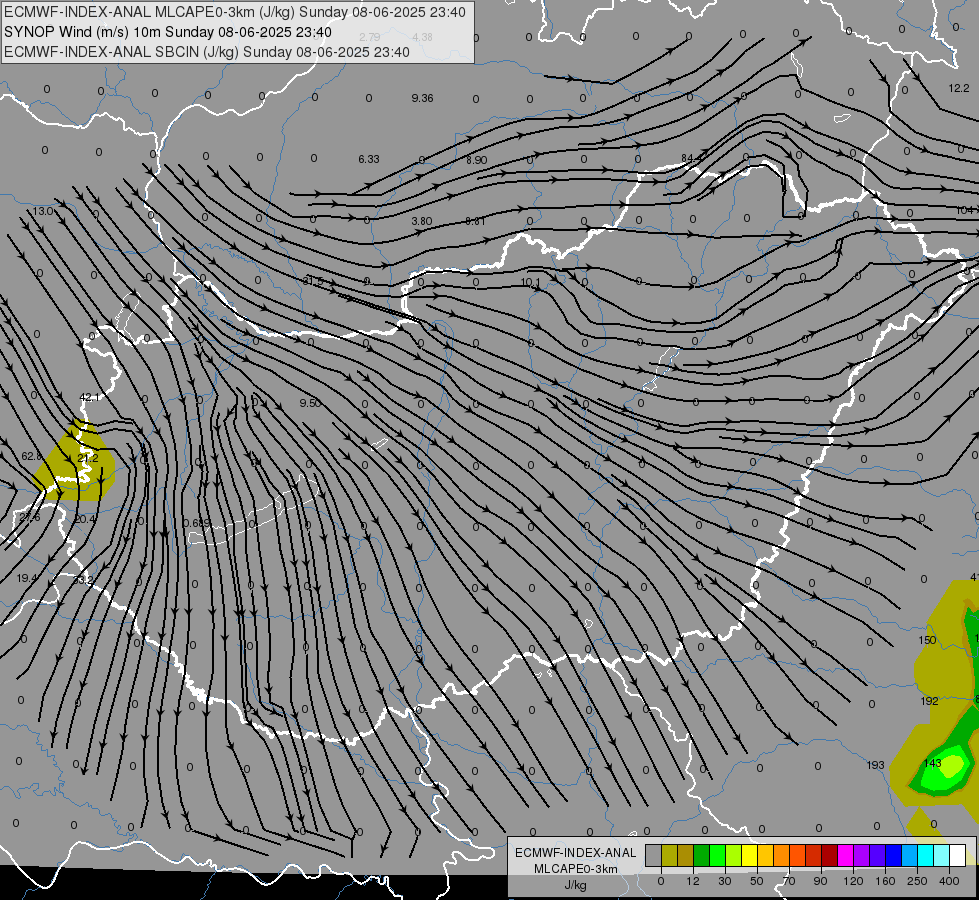Click the 3.80 value on the map
The height and width of the screenshot is (900, 979).
click(421, 221)
